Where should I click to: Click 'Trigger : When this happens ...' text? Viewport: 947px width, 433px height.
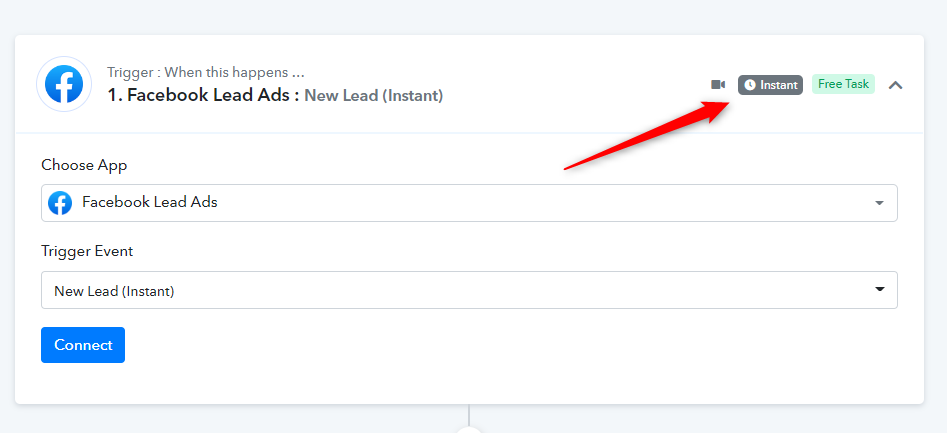[x=205, y=72]
